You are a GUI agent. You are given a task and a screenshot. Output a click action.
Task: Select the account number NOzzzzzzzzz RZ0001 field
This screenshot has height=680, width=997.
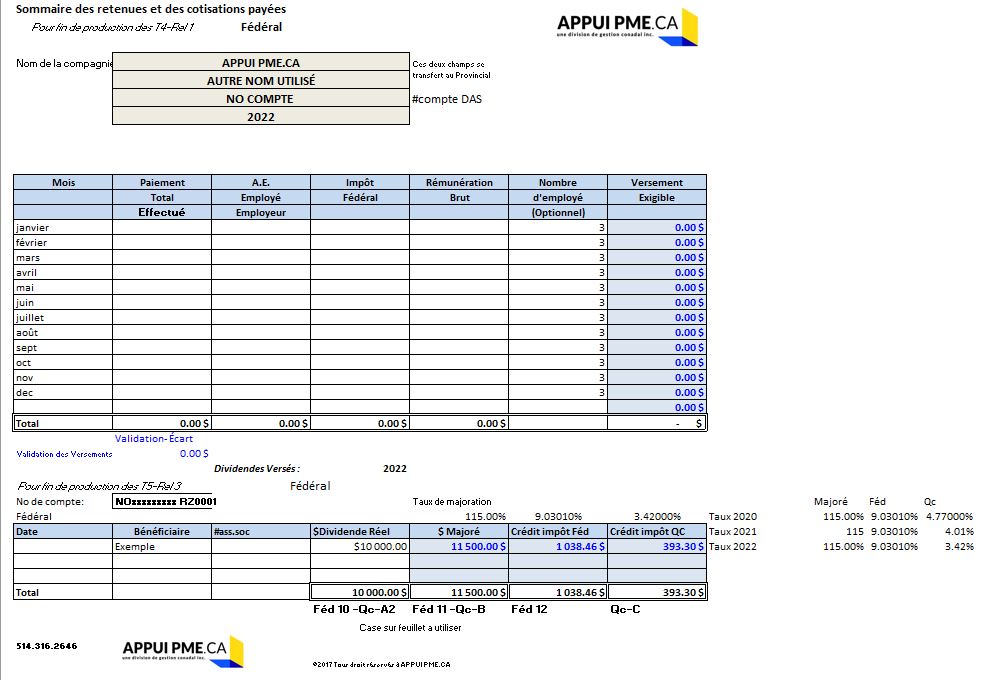click(x=165, y=501)
